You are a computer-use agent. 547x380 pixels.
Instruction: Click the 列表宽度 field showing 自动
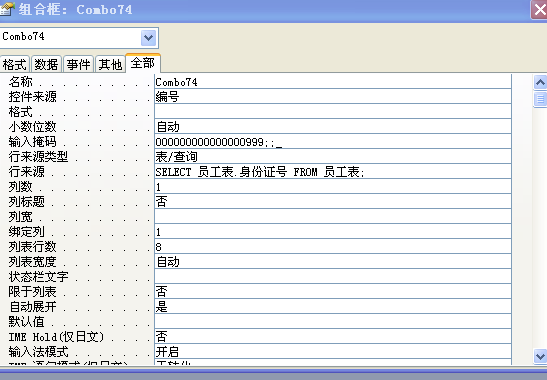click(x=333, y=262)
